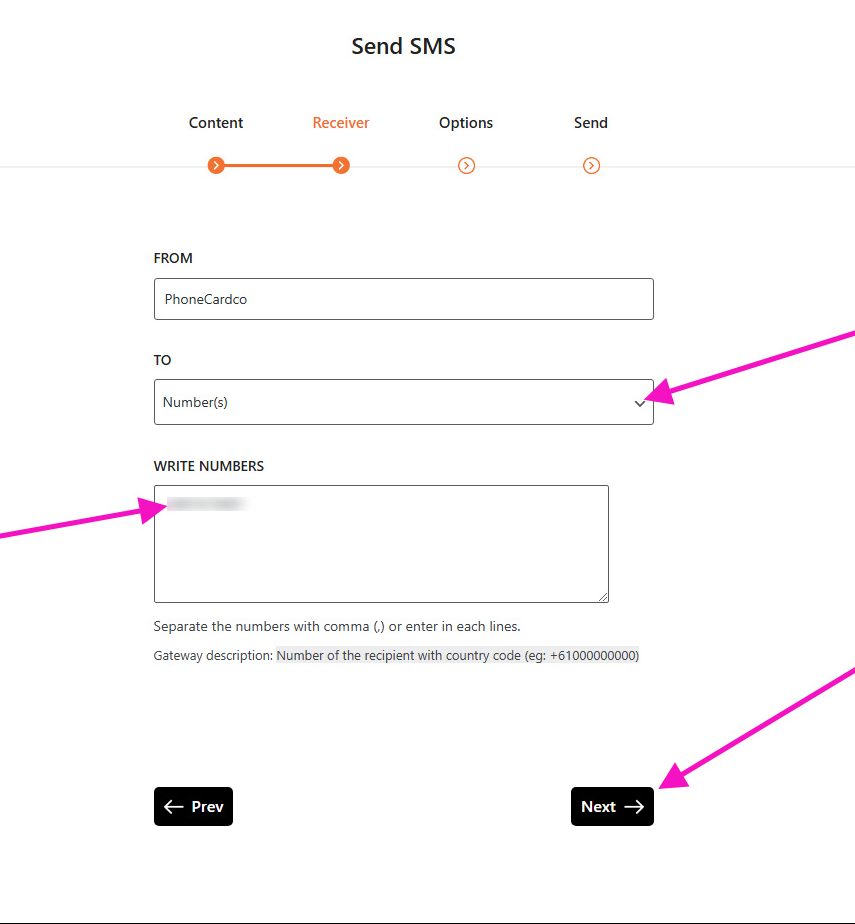Expand the TO dropdown chevron
Image resolution: width=855 pixels, height=924 pixels.
pyautogui.click(x=639, y=404)
